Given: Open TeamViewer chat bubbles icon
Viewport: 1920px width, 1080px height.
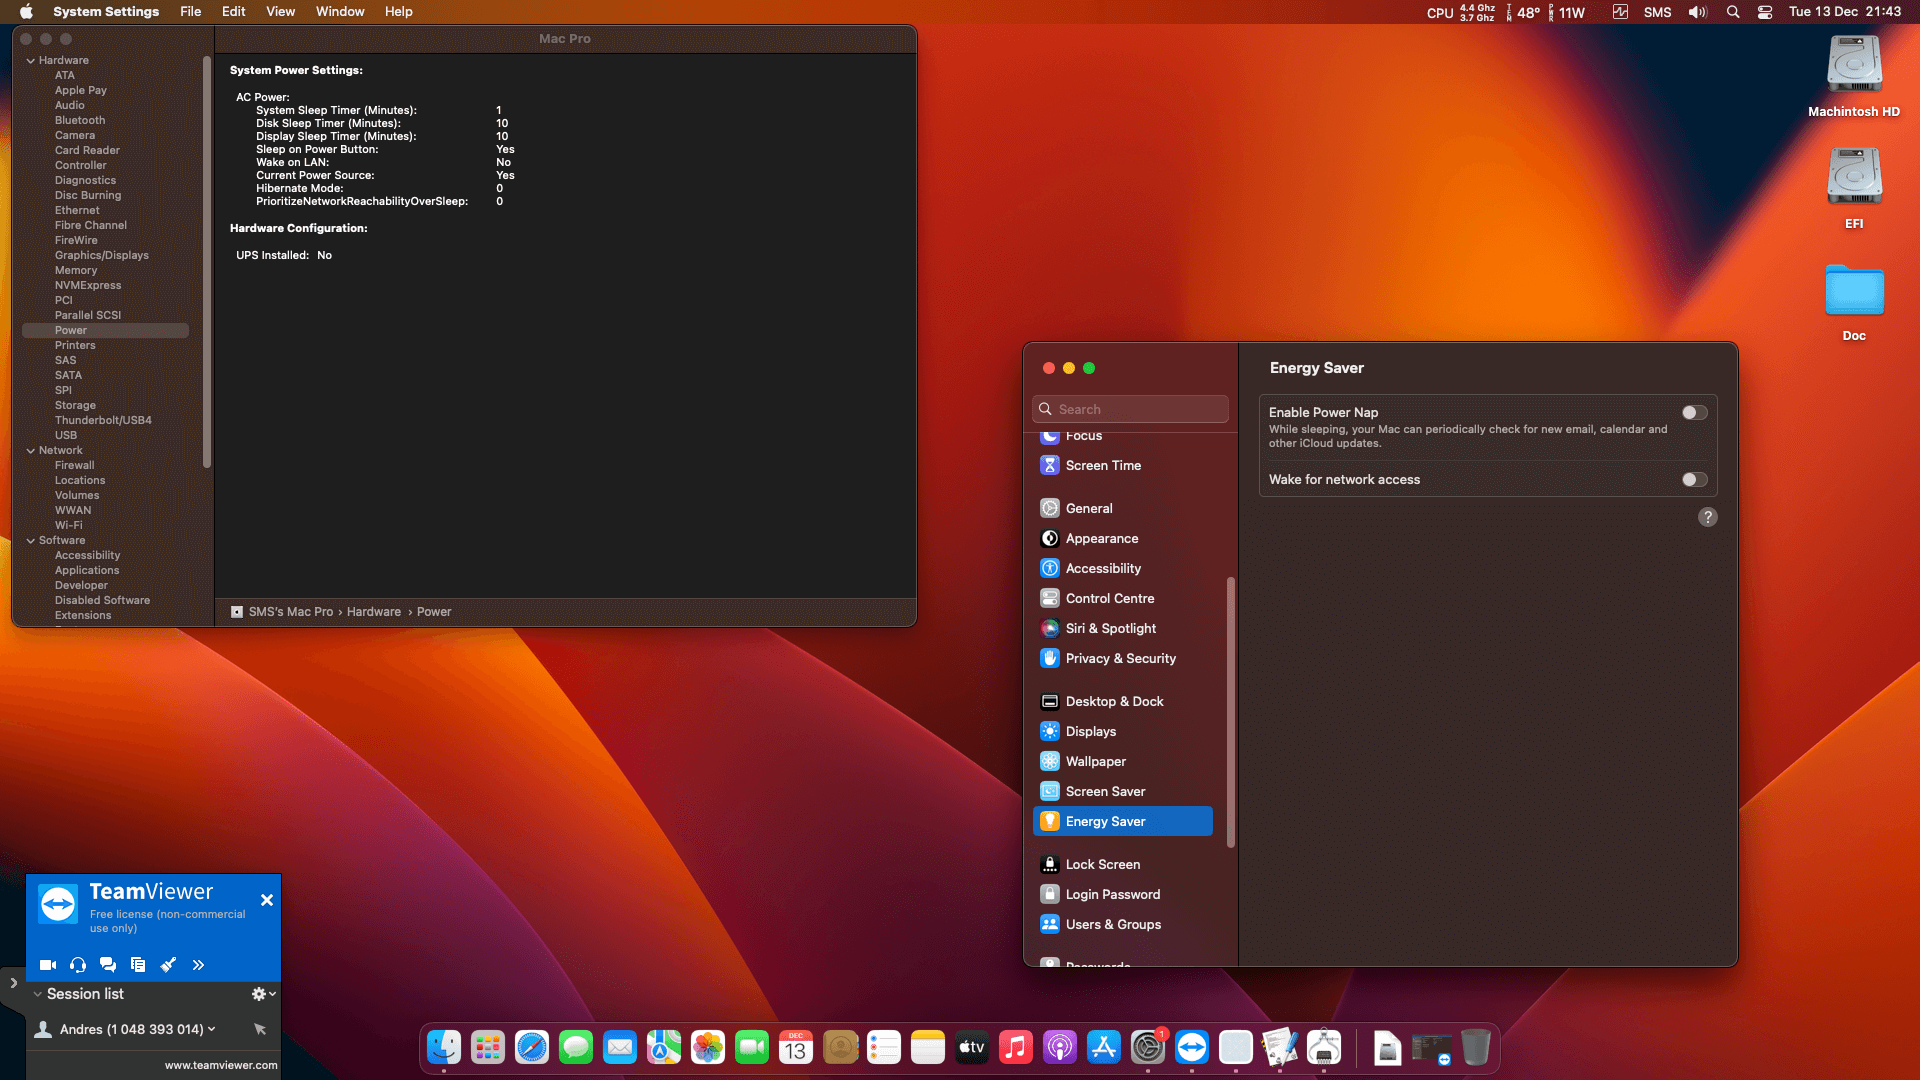Looking at the screenshot, I should (108, 965).
